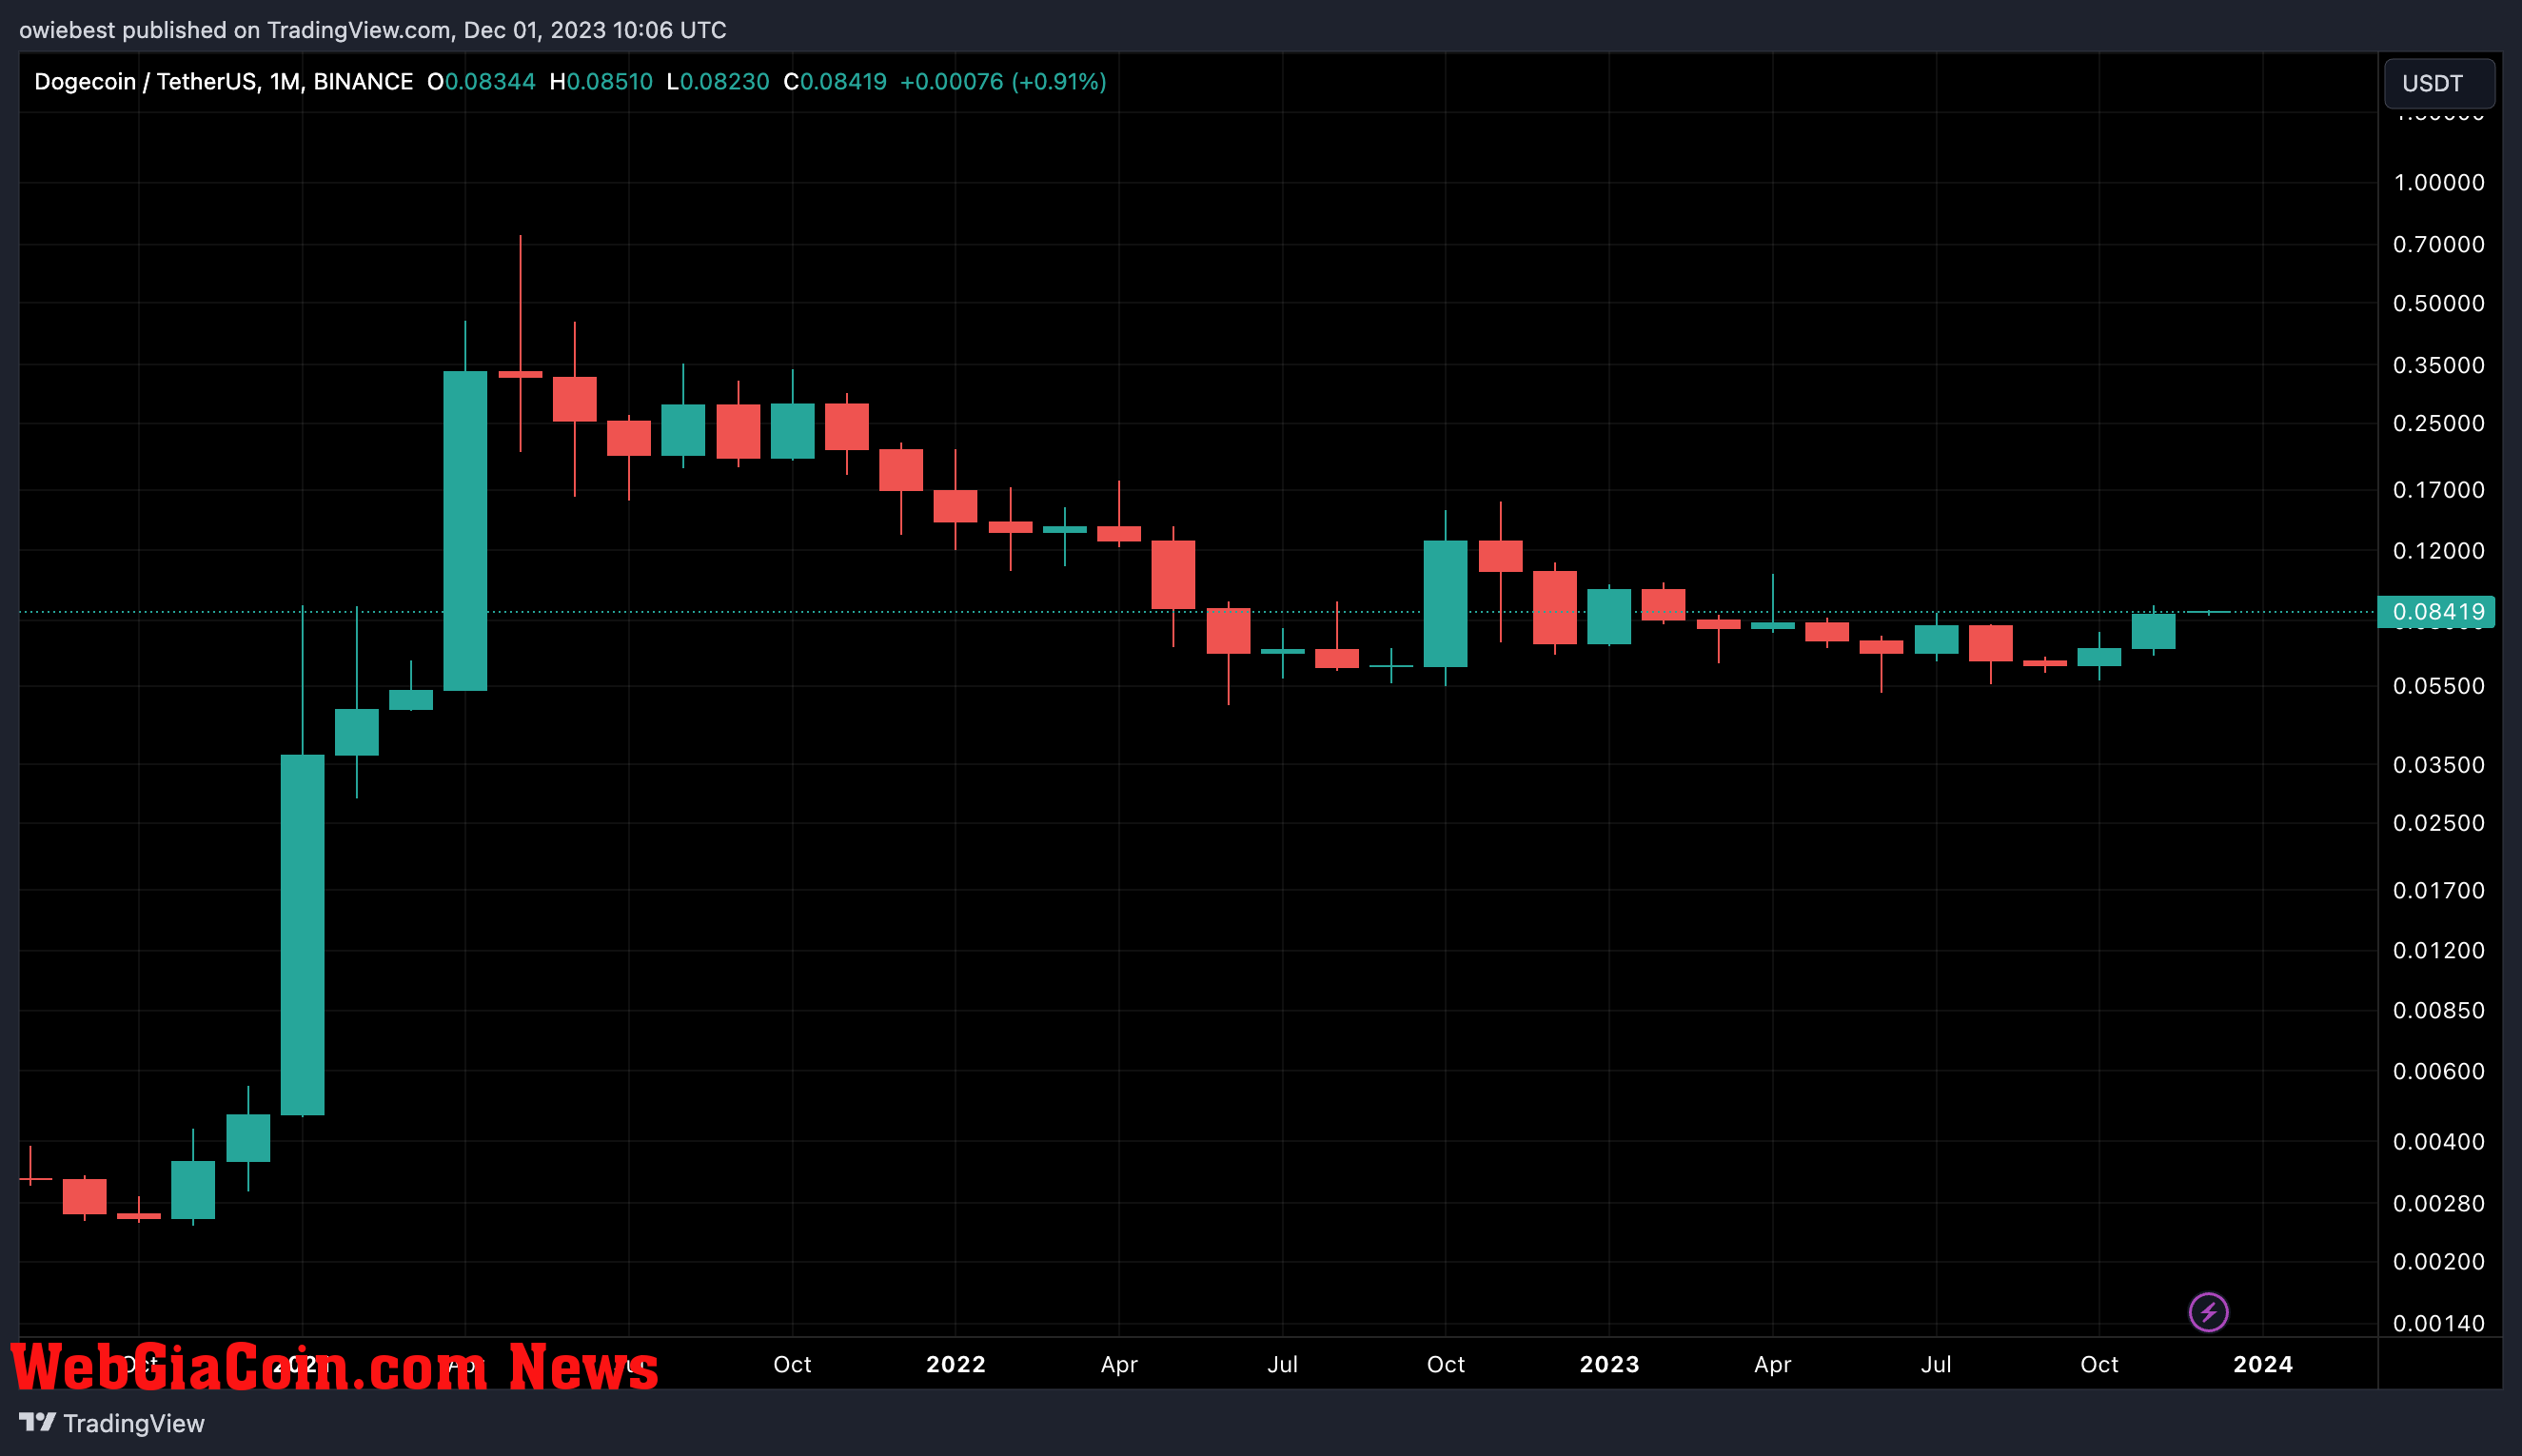Click the 2024 label on time axis
The height and width of the screenshot is (1456, 2522).
tap(2263, 1364)
